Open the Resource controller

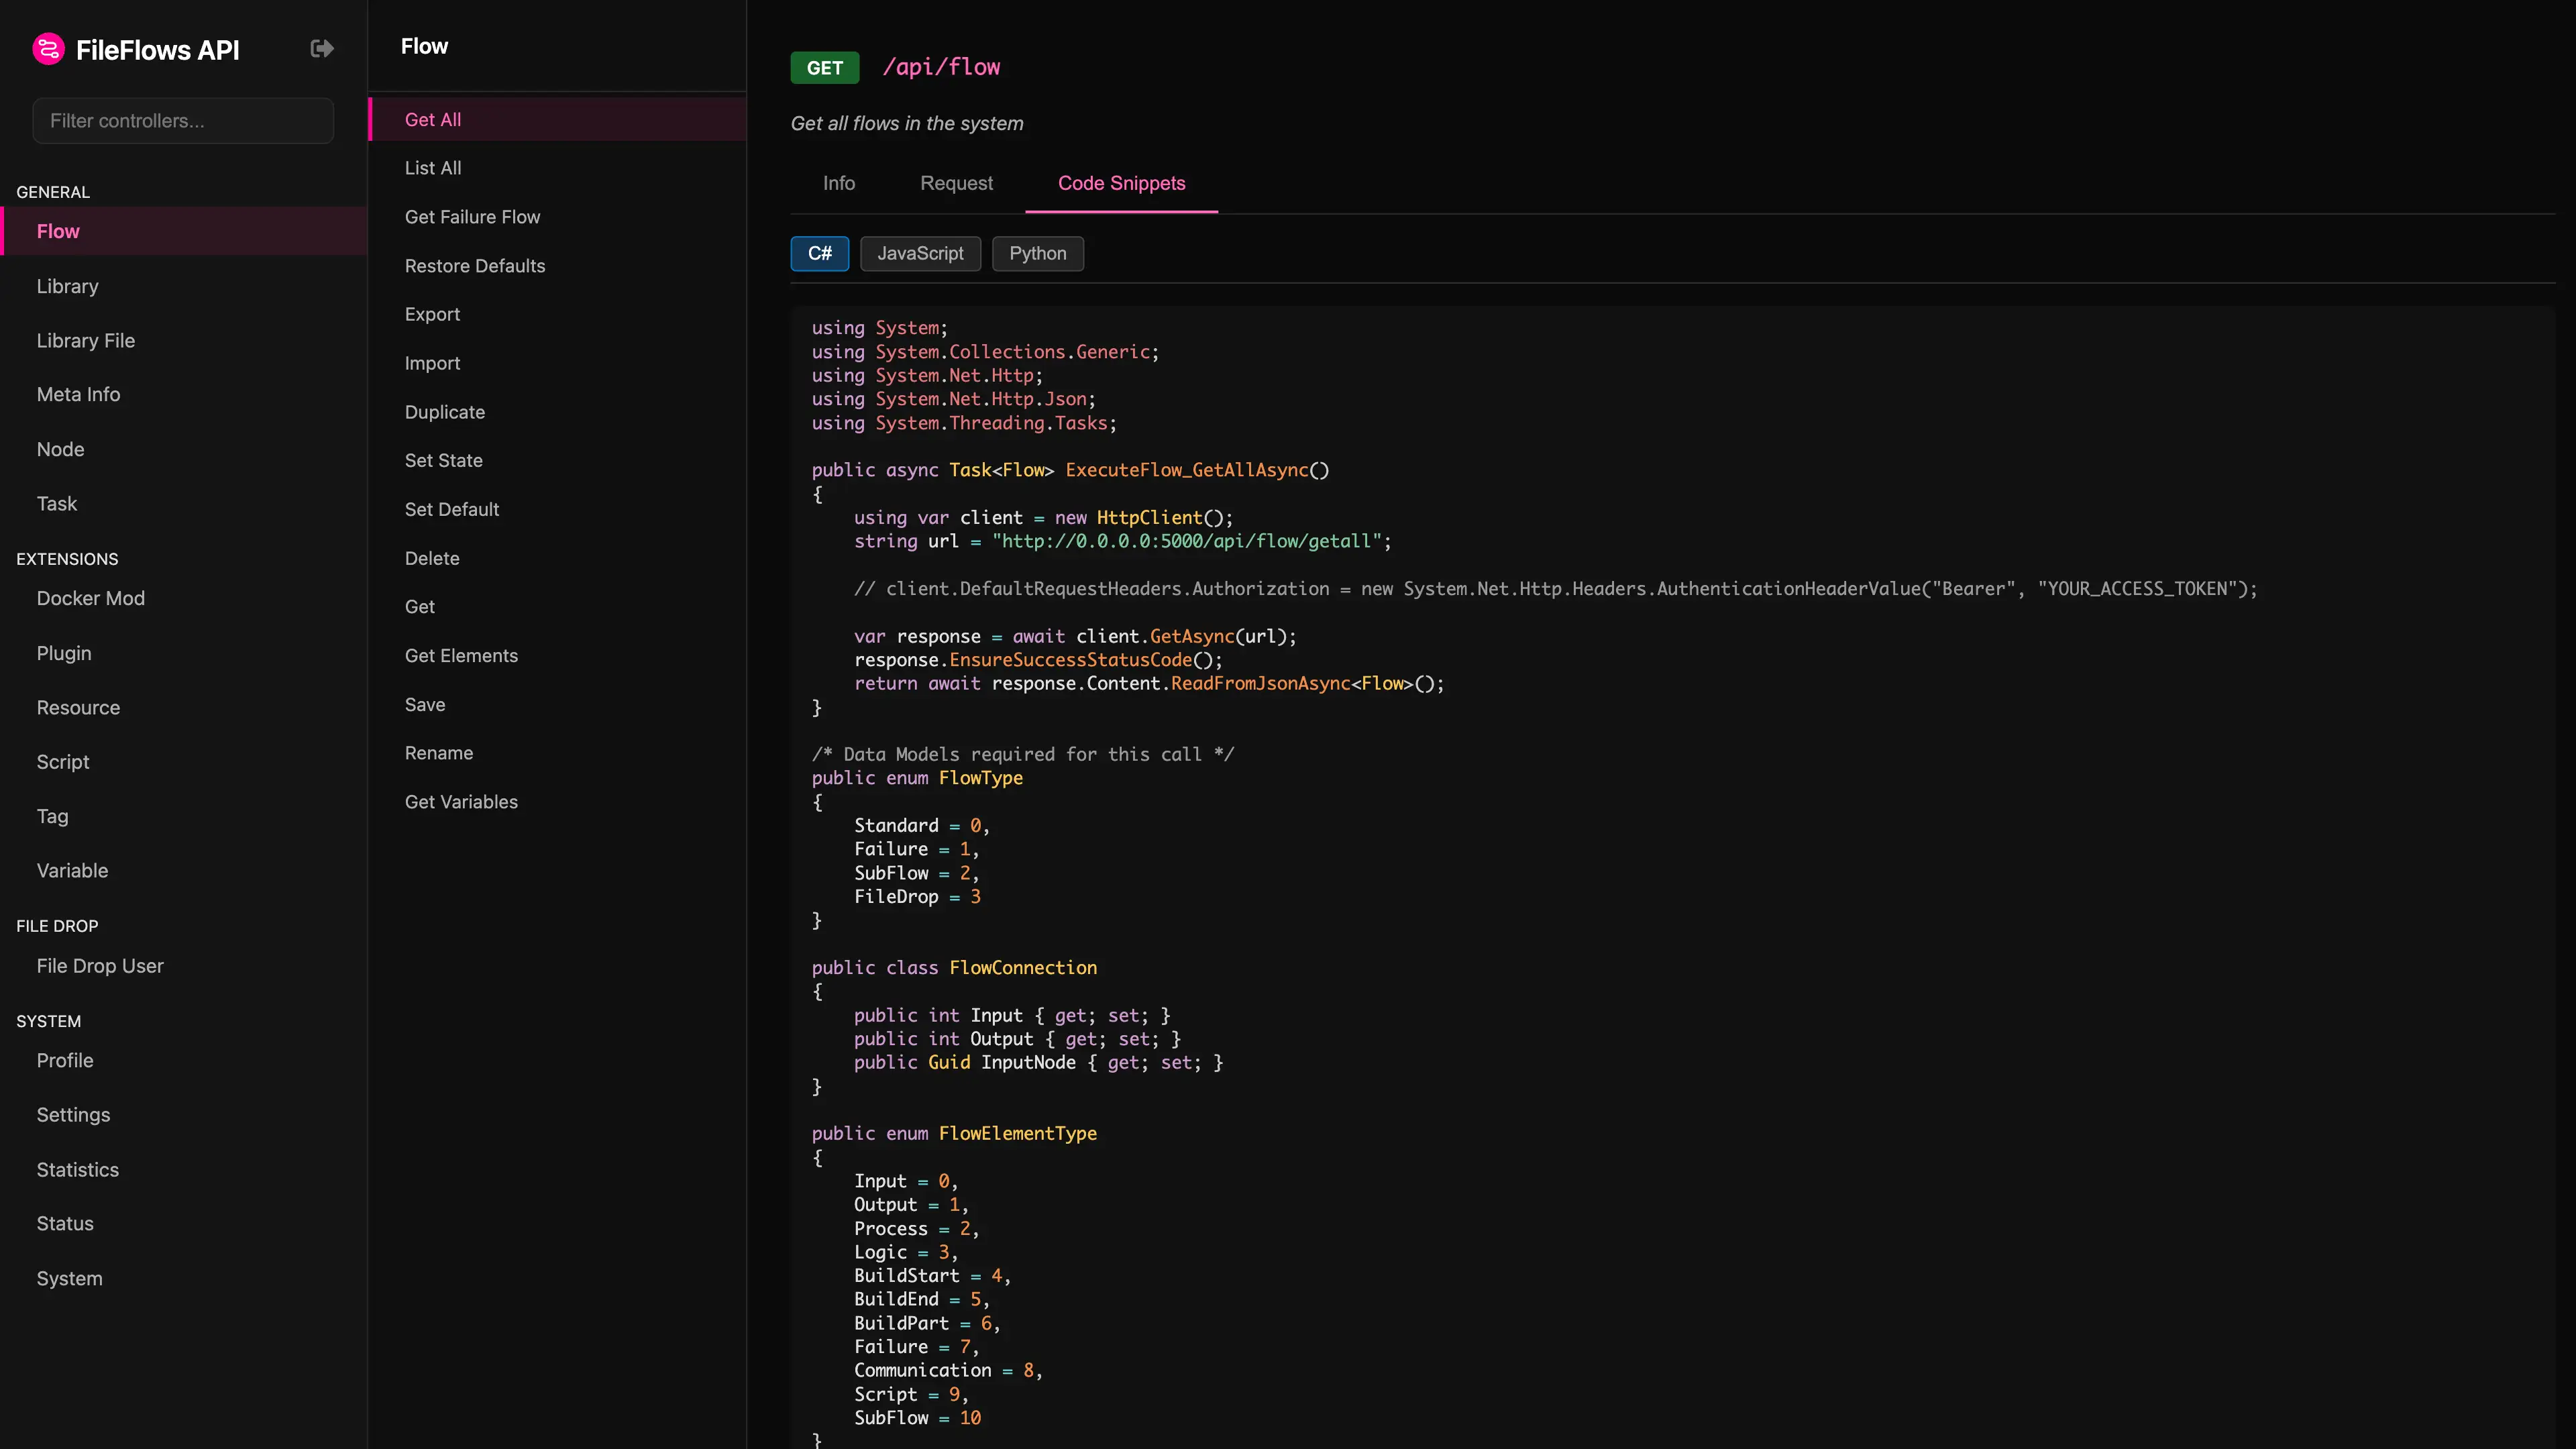[x=184, y=707]
